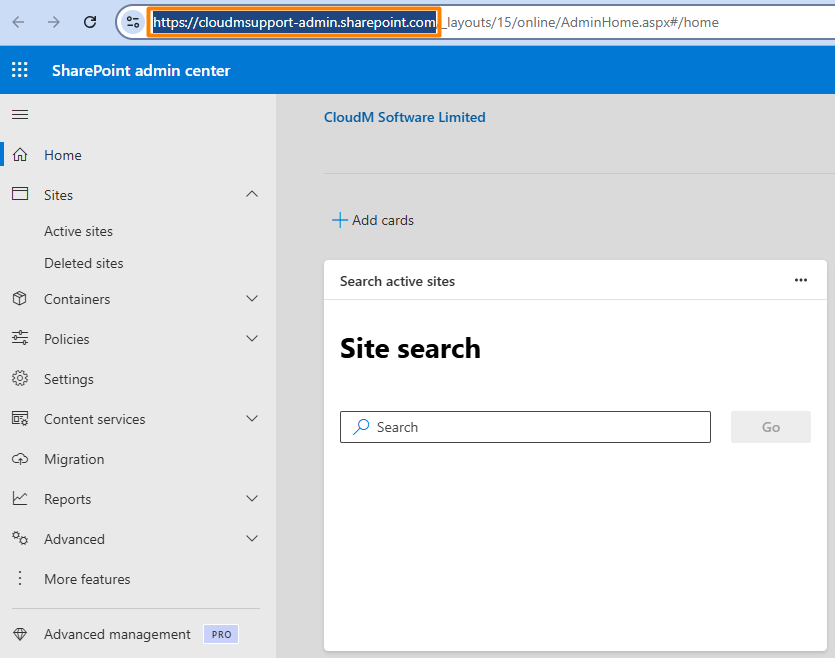Click the Advanced management diamond icon
The image size is (835, 658).
point(20,634)
